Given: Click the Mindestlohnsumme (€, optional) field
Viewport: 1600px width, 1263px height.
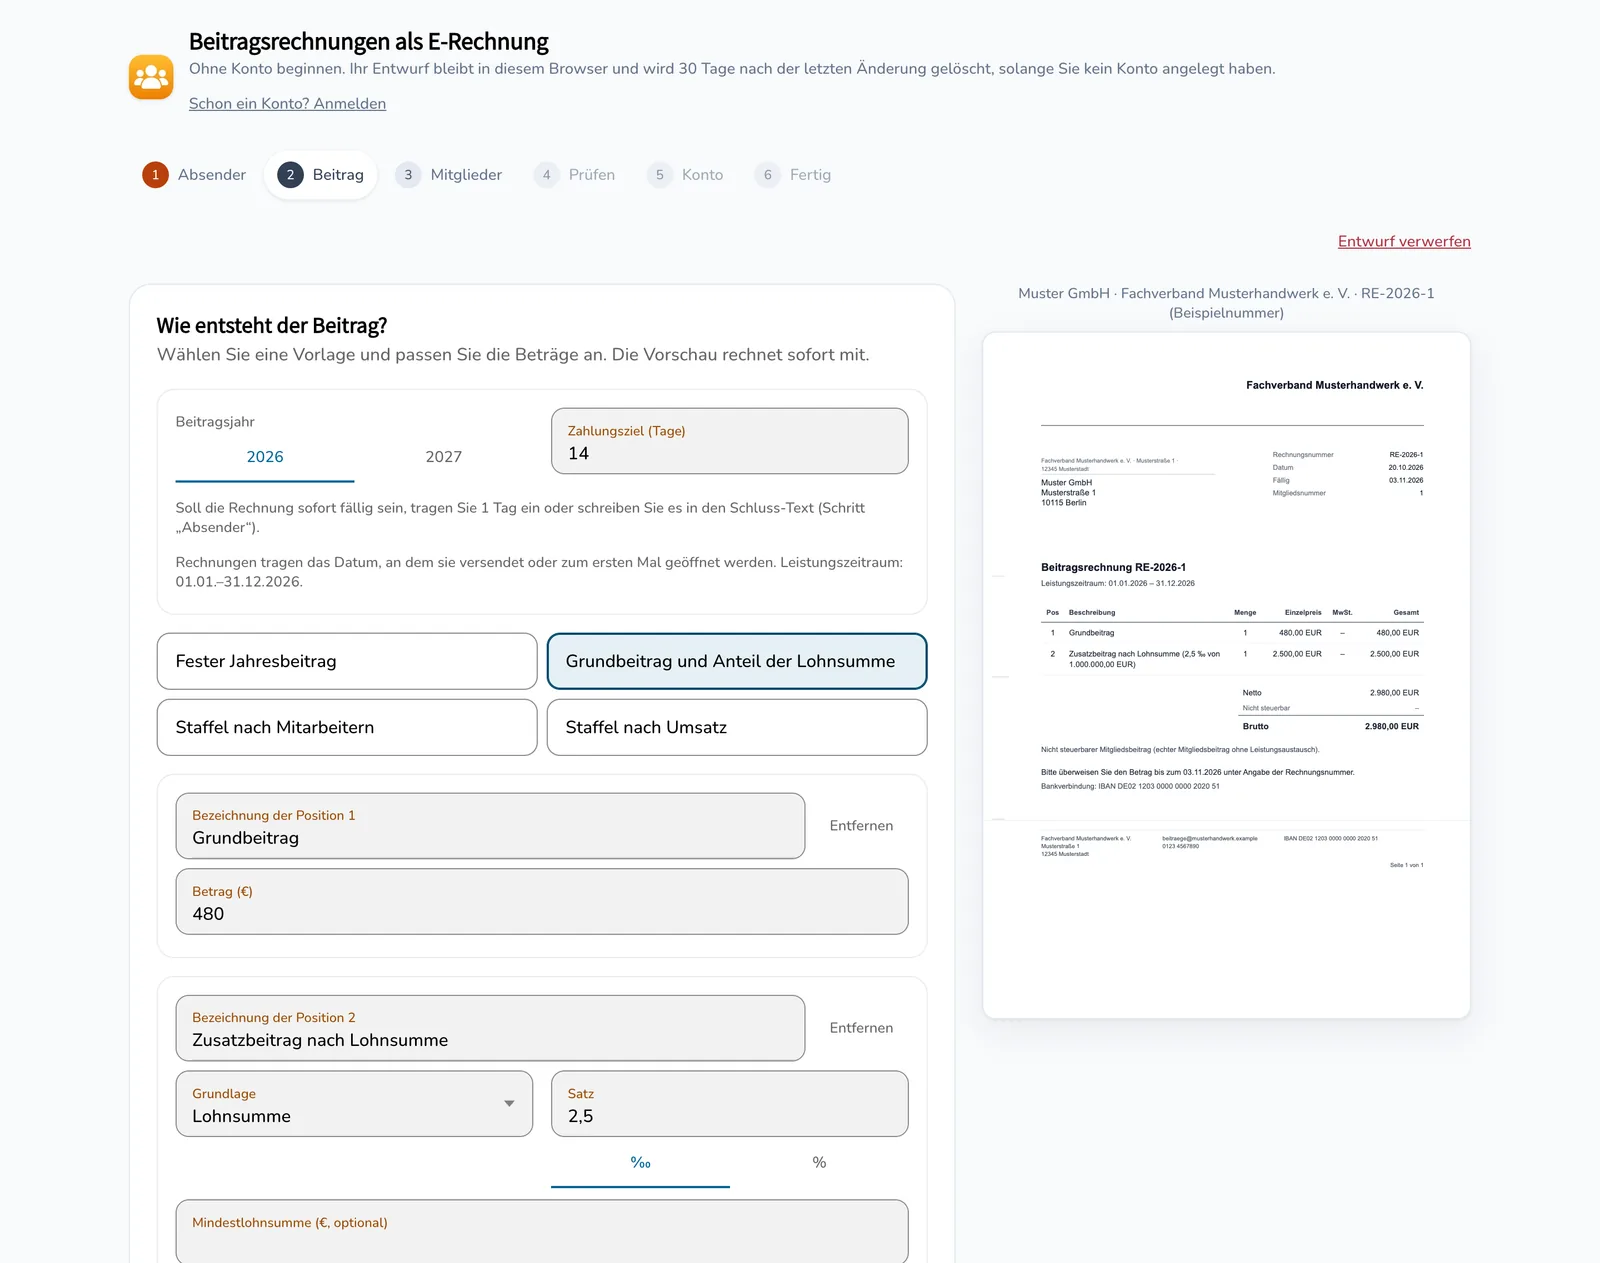Looking at the screenshot, I should pyautogui.click(x=542, y=1232).
